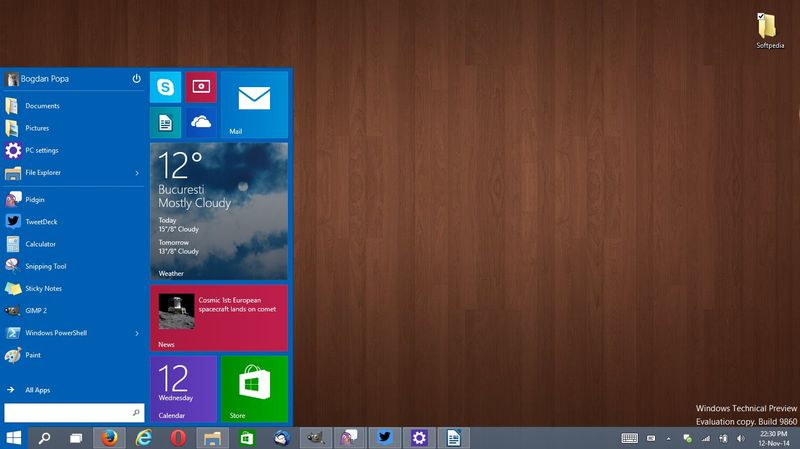Viewport: 800px width, 449px height.
Task: Show hidden tray icons arrow
Action: tap(668, 438)
